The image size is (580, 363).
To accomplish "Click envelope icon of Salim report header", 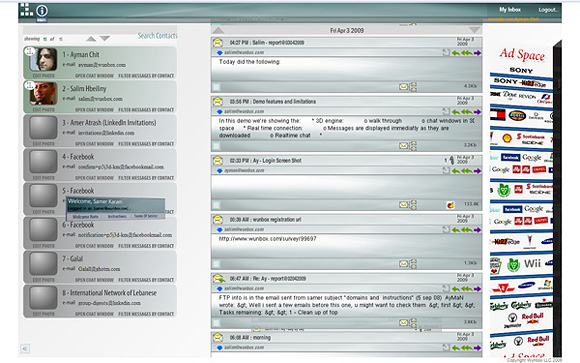I will (218, 43).
